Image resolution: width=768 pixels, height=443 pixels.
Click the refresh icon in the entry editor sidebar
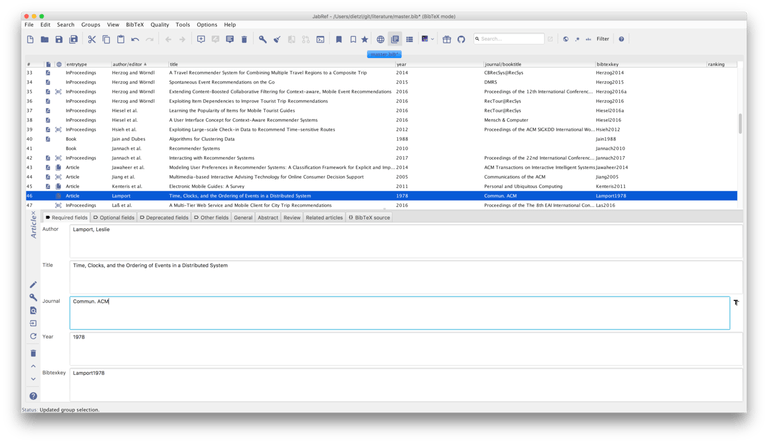pyautogui.click(x=33, y=337)
